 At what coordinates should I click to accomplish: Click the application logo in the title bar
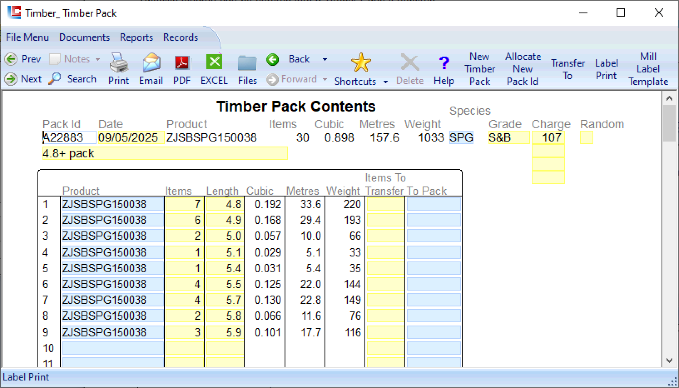click(14, 13)
